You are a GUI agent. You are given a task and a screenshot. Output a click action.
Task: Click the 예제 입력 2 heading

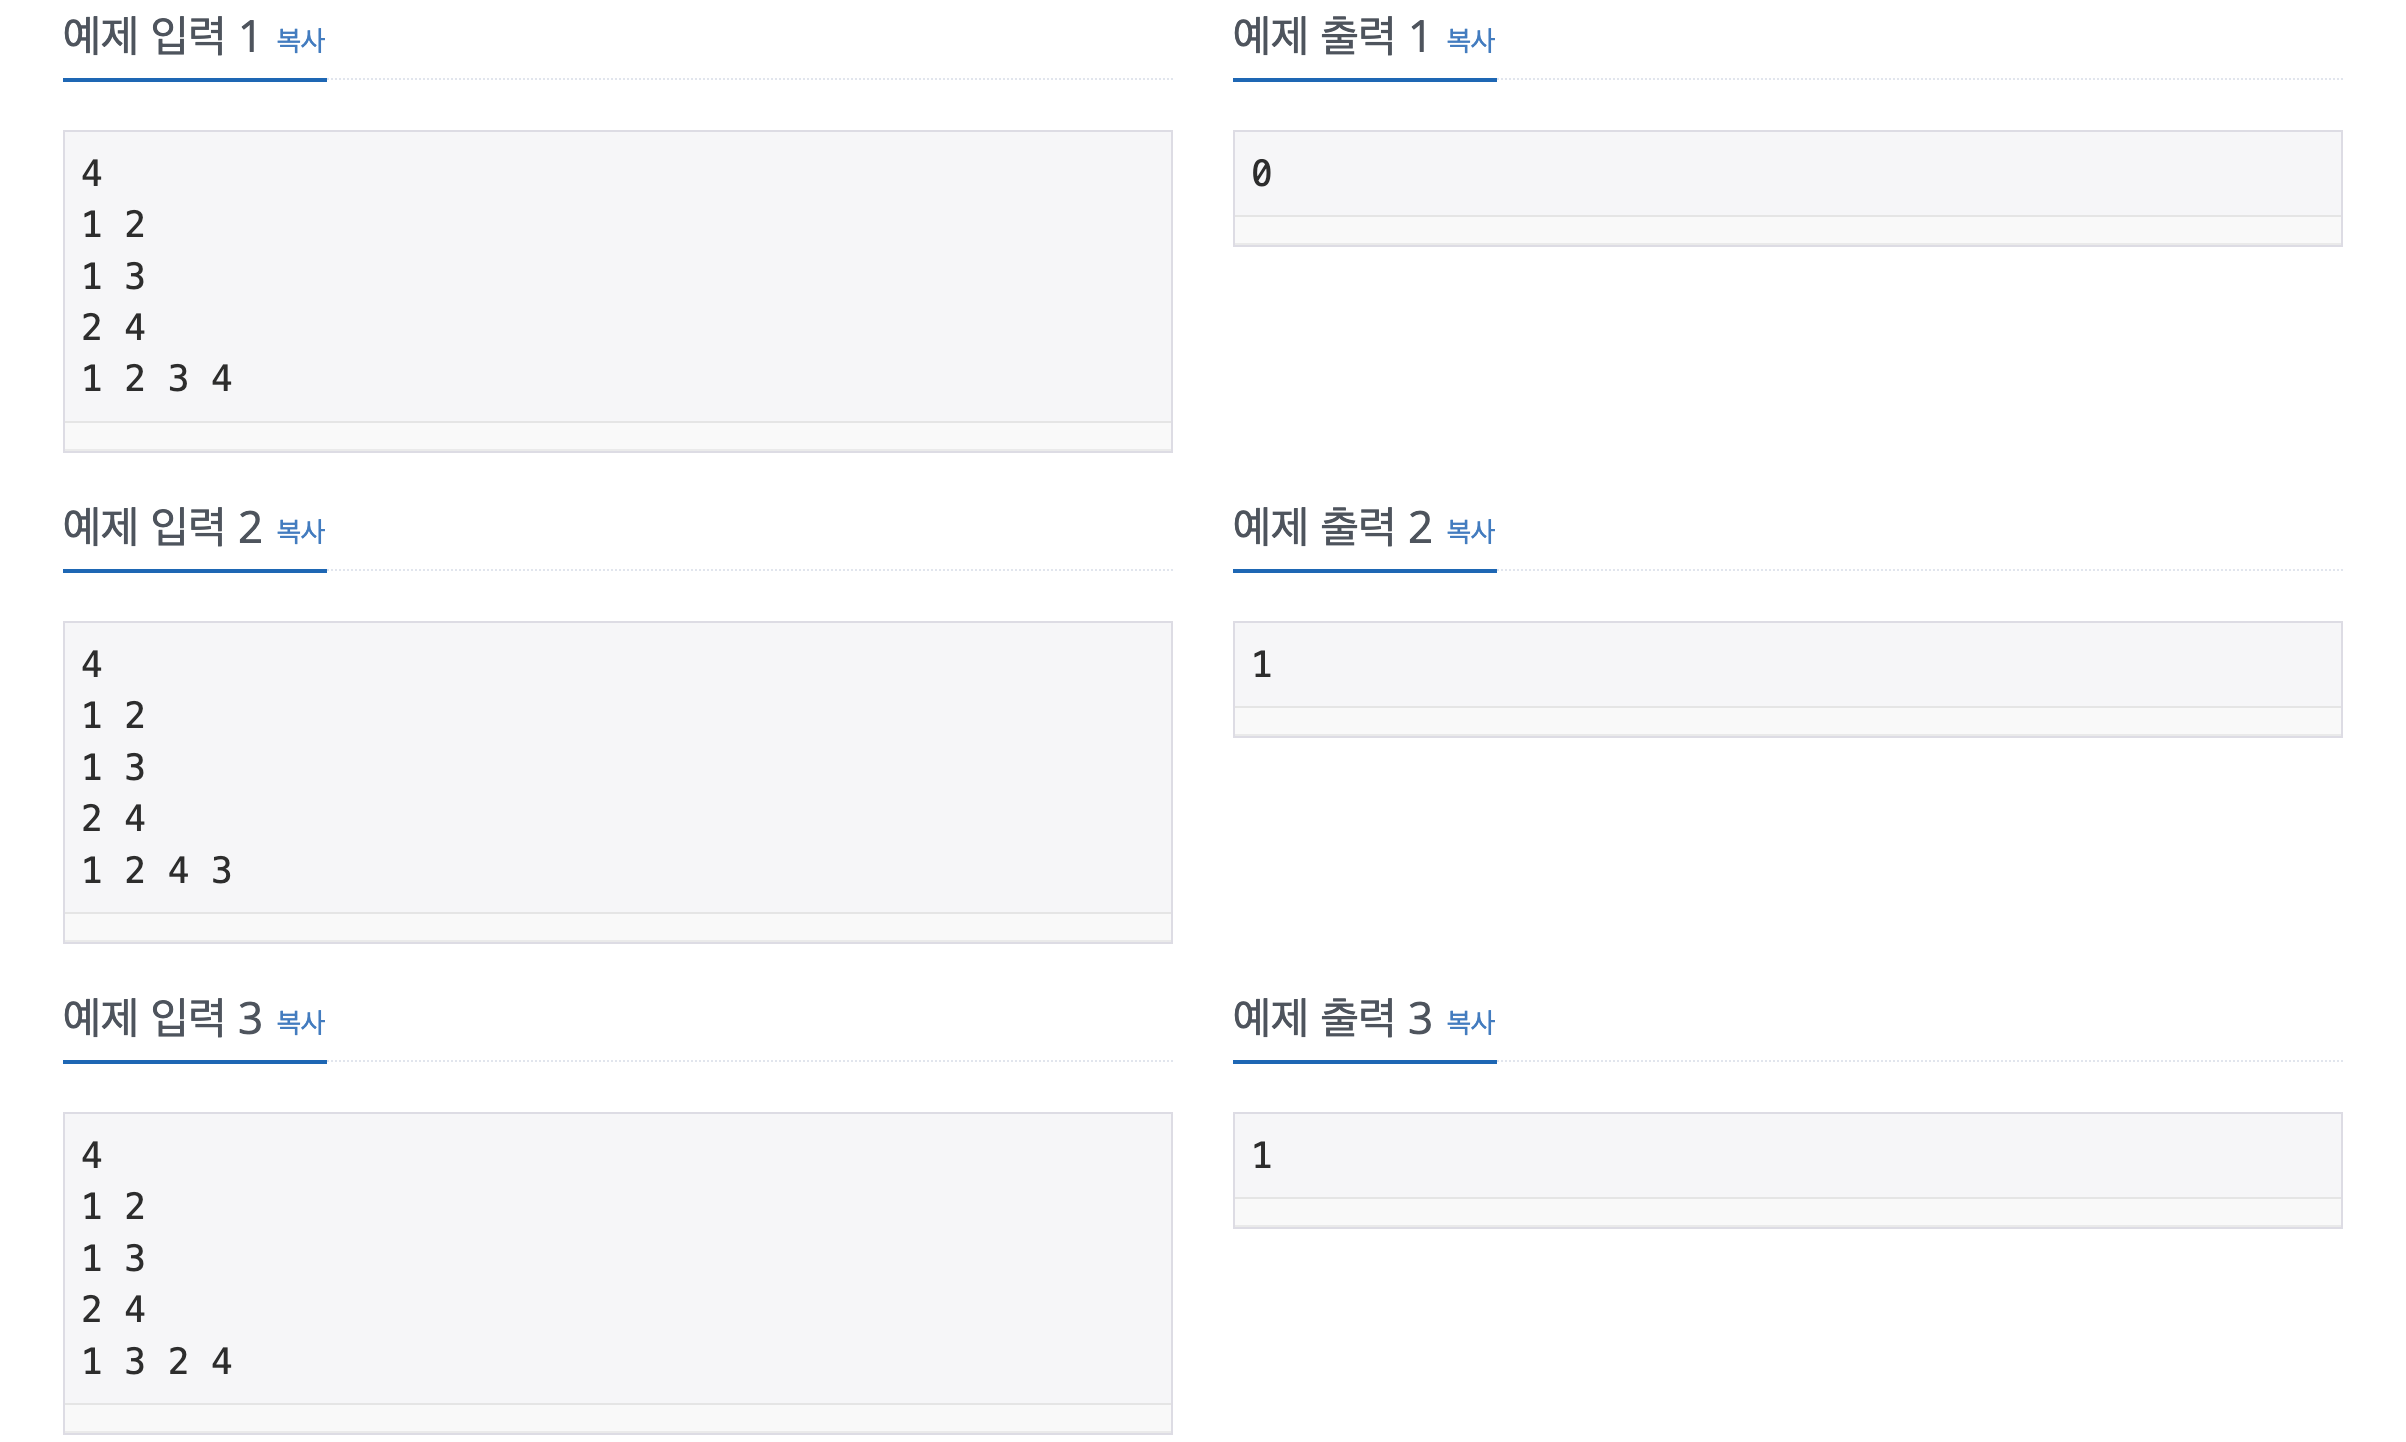[x=160, y=527]
